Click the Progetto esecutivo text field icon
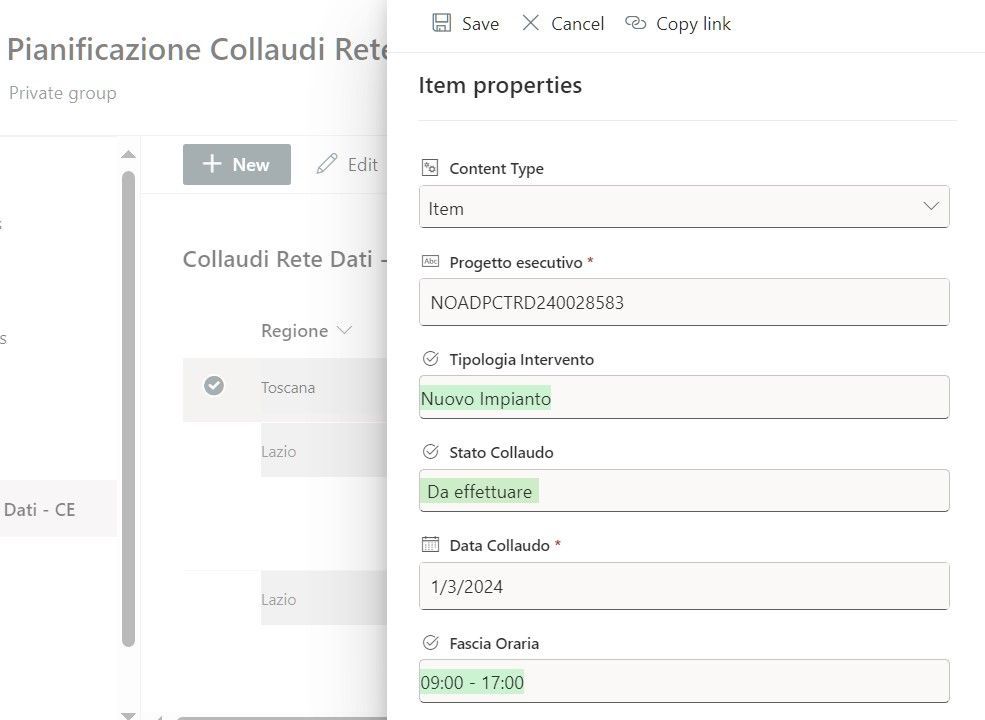985x720 pixels. (x=430, y=262)
